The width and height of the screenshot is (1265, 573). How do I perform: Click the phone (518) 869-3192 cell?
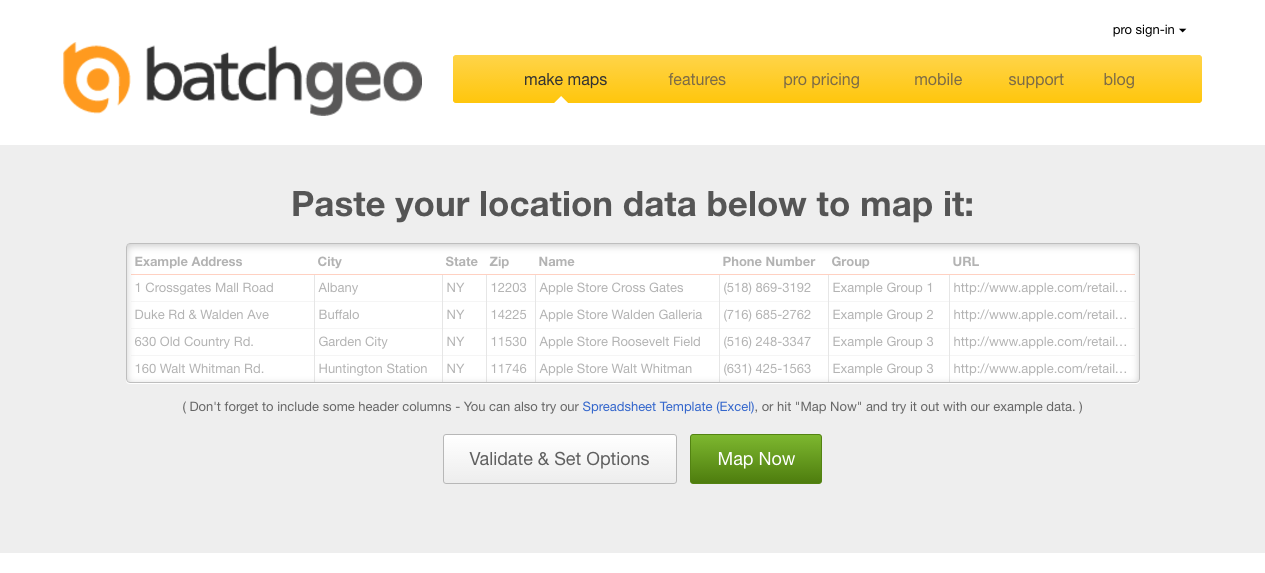coord(774,288)
